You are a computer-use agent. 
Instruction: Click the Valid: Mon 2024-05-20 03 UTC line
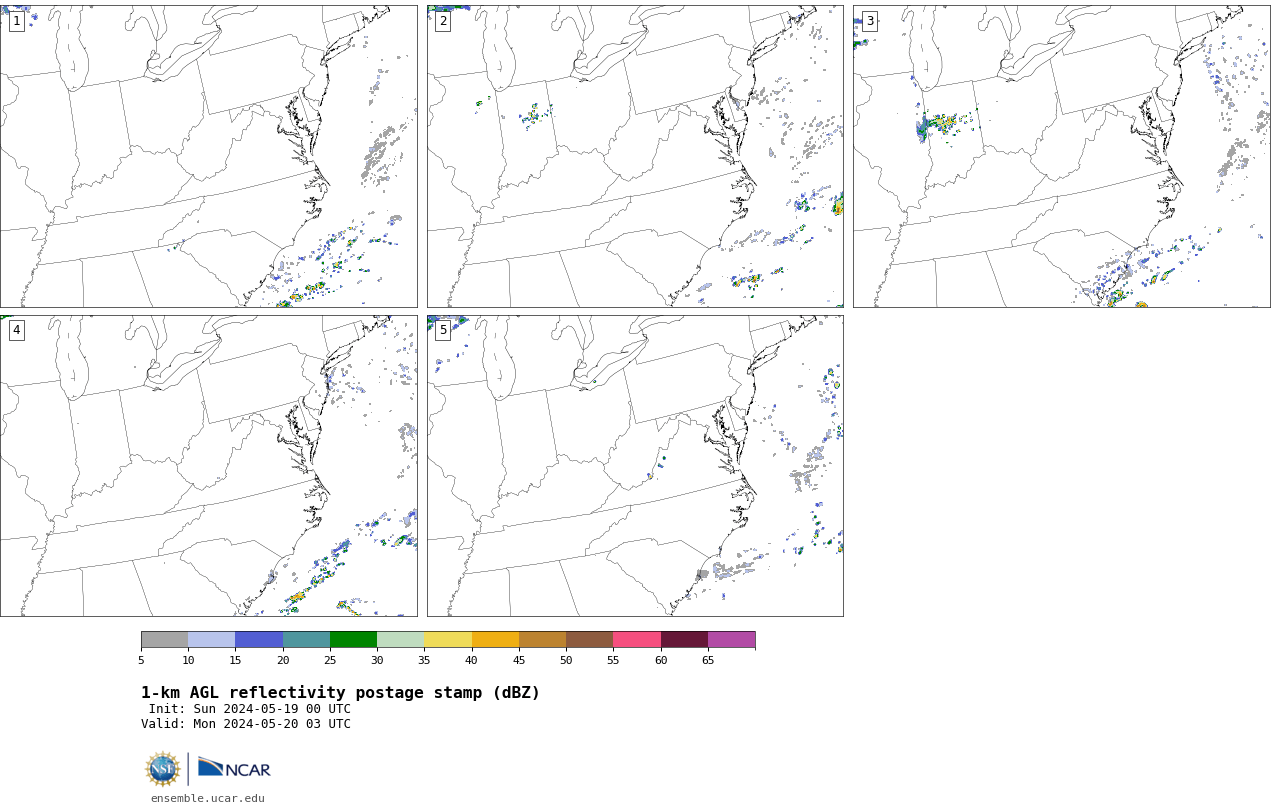(x=246, y=724)
